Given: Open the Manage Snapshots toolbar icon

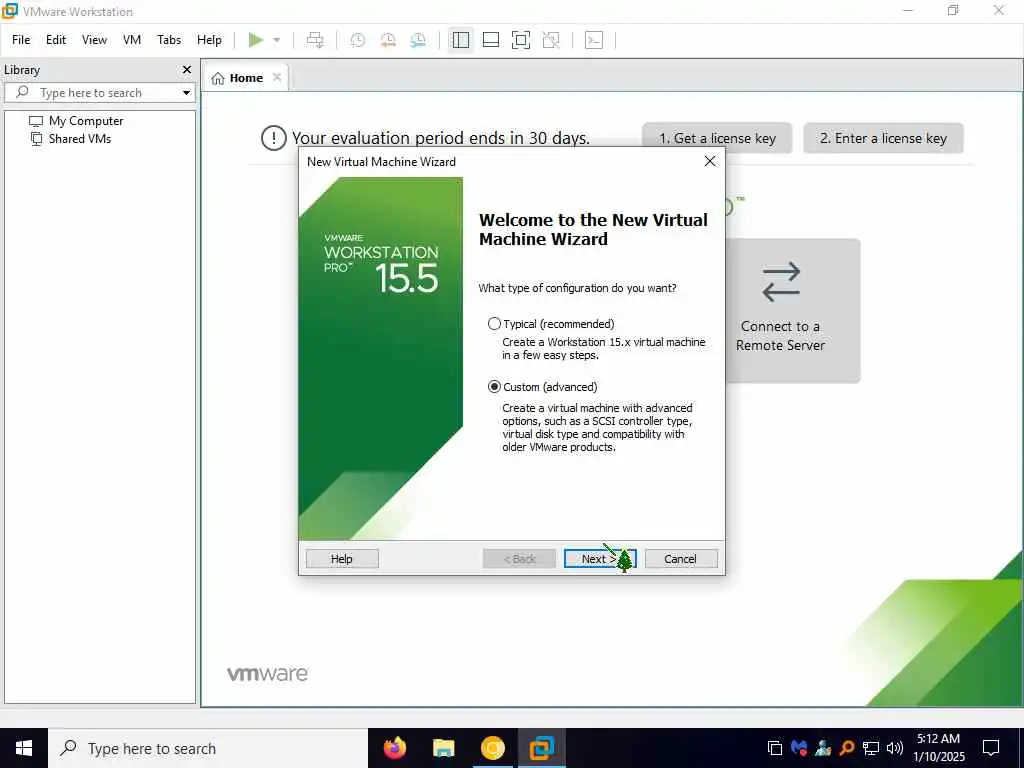Looking at the screenshot, I should tap(418, 40).
